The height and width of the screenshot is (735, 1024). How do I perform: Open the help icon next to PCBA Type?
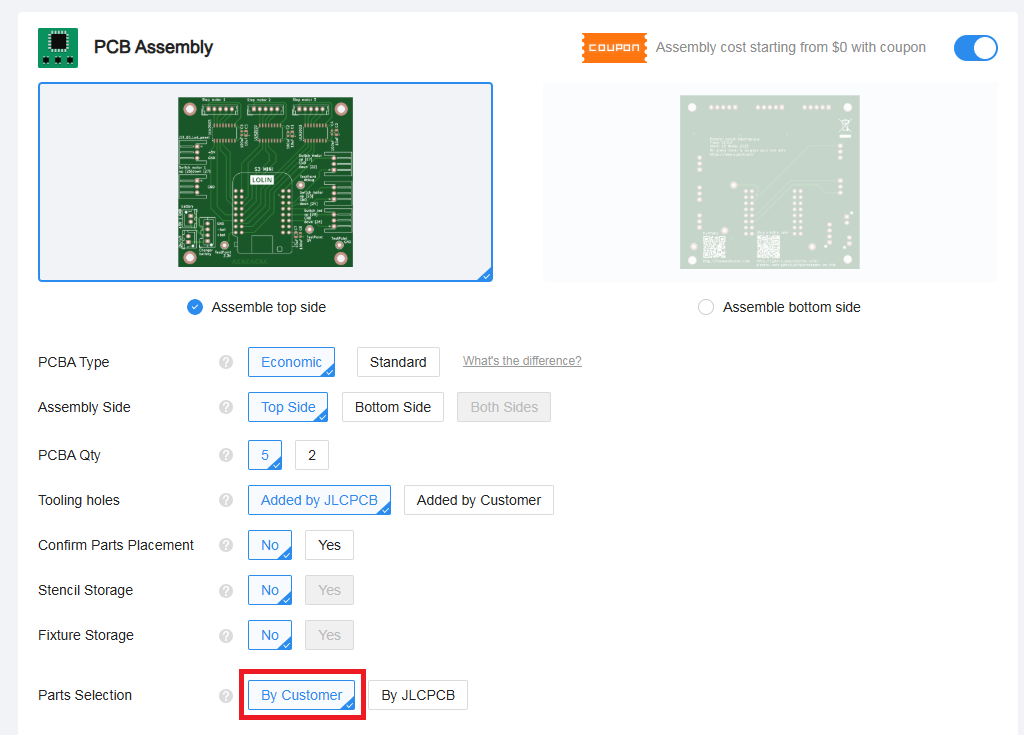point(226,362)
